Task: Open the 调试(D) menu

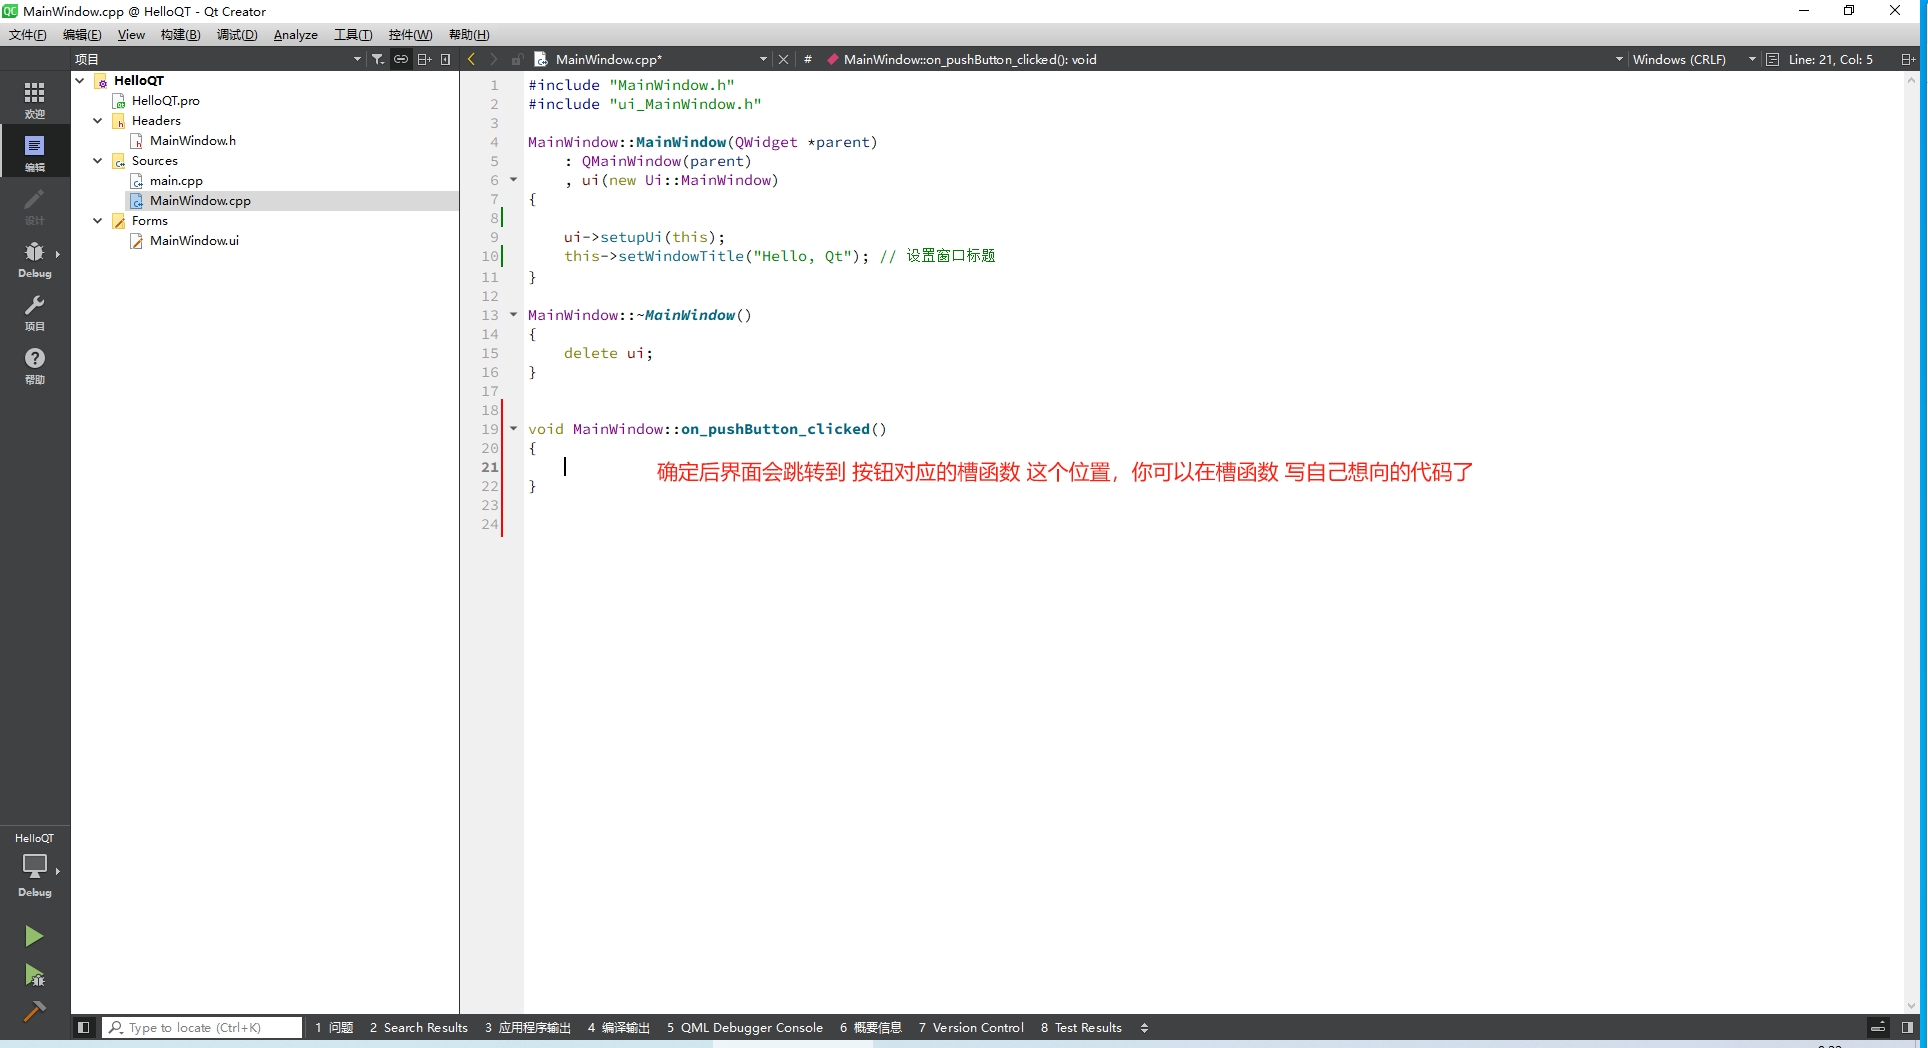Action: click(236, 34)
